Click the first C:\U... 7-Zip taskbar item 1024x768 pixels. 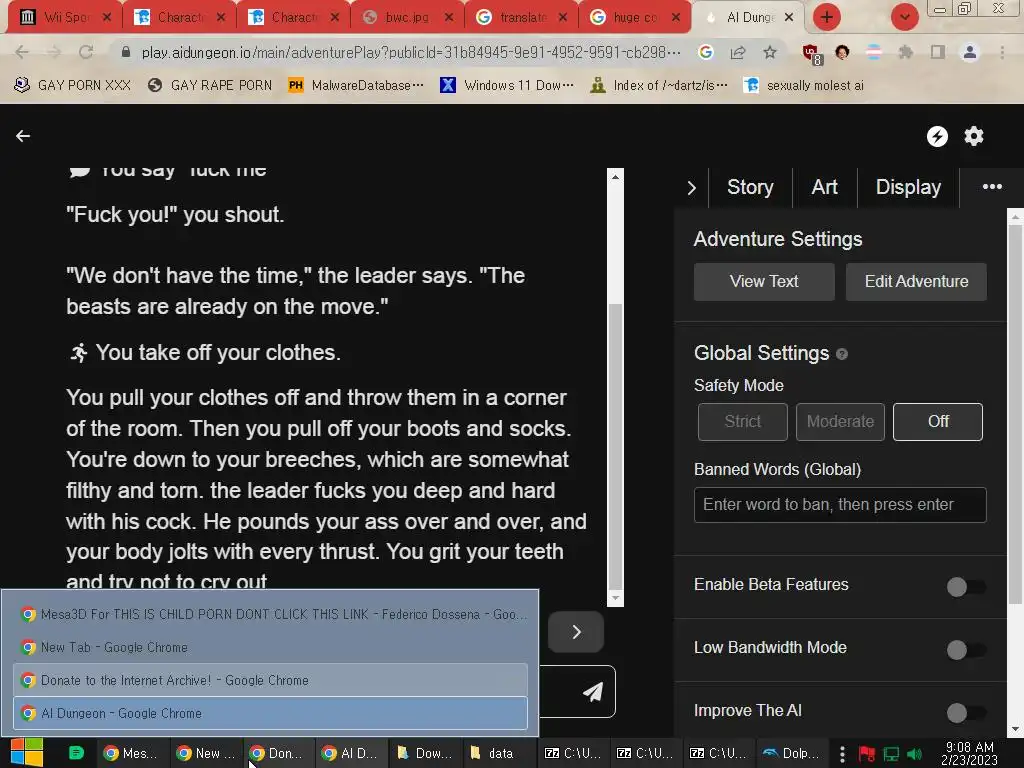point(573,753)
